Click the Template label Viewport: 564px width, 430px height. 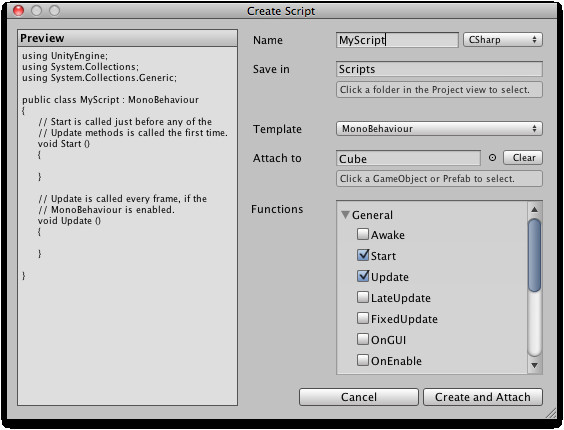277,129
